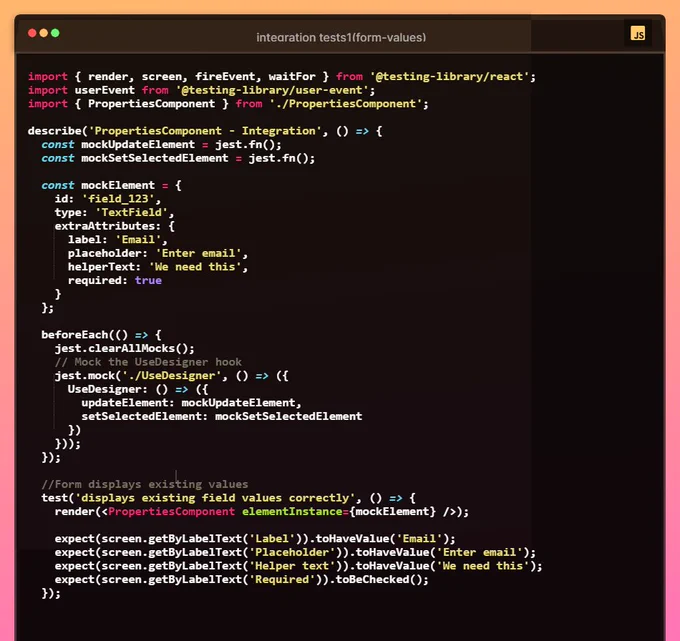
Task: Click the beforeEach call
Action: [x=101, y=335]
